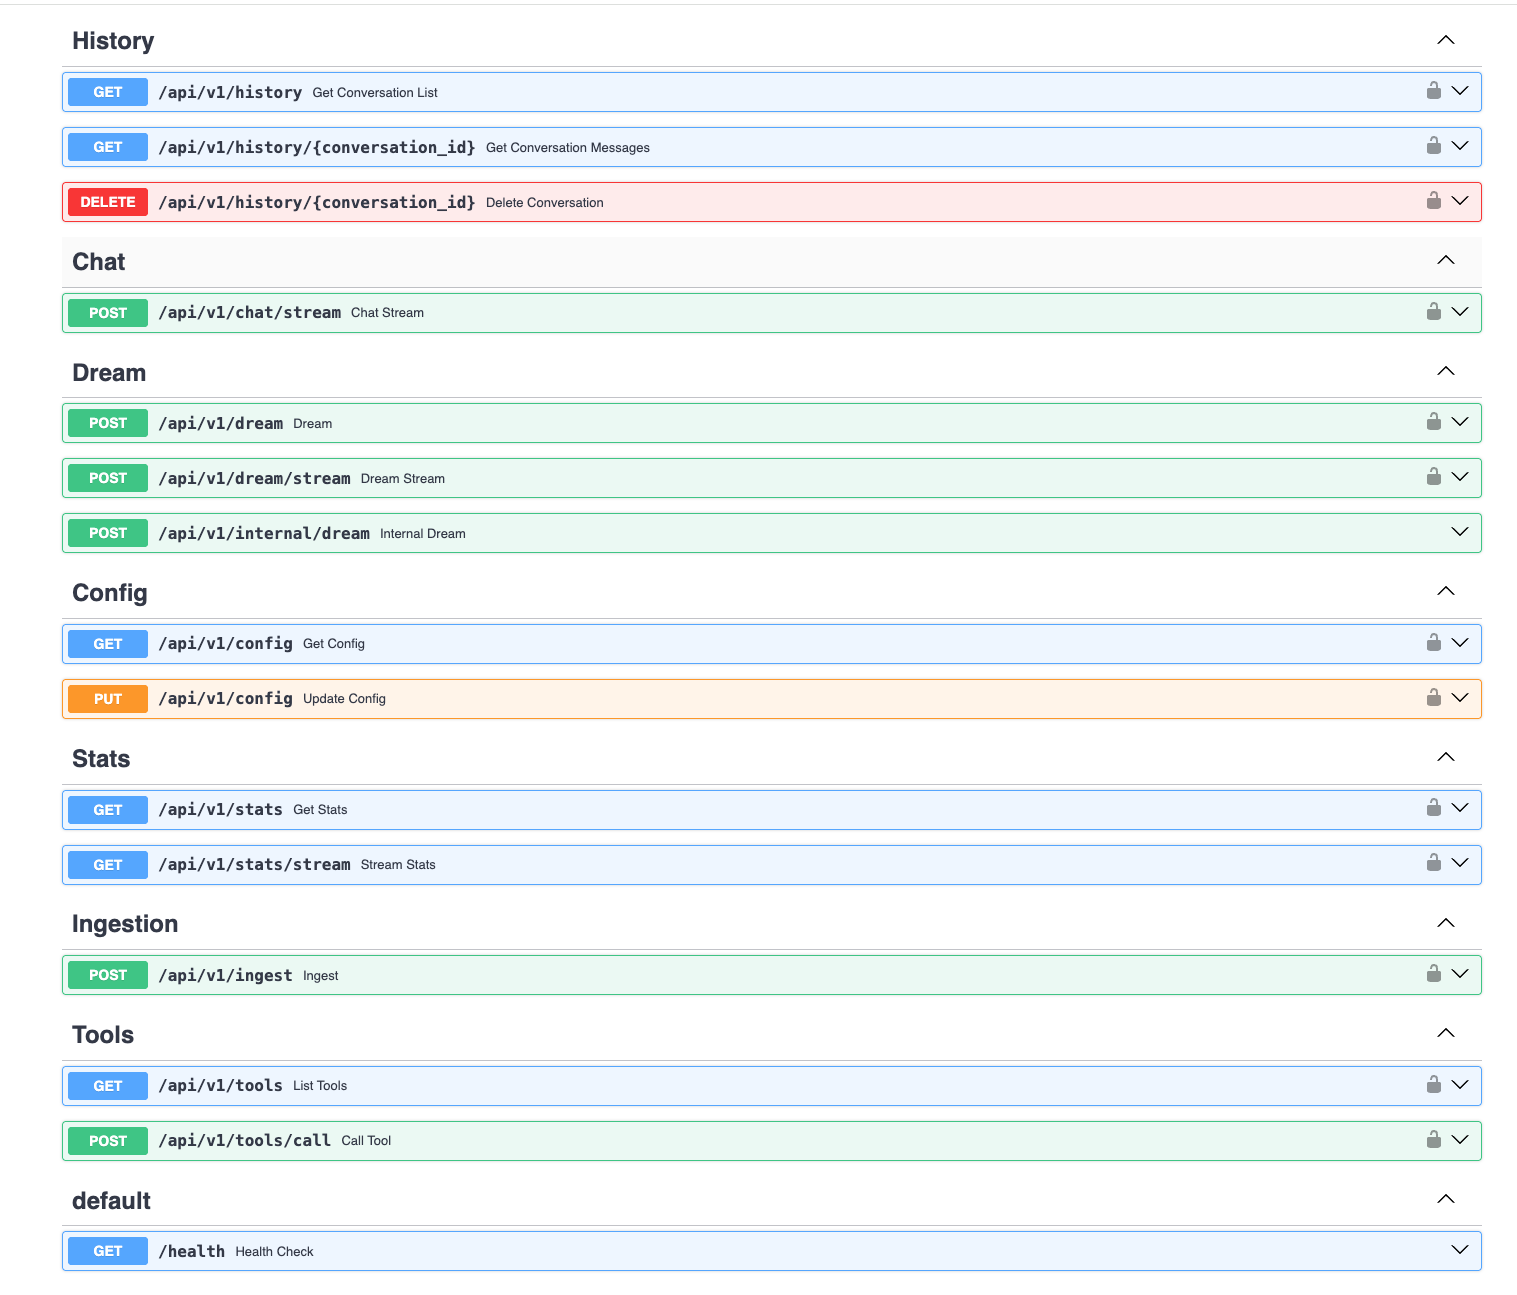Collapse the History section
This screenshot has width=1517, height=1295.
coord(1446,40)
